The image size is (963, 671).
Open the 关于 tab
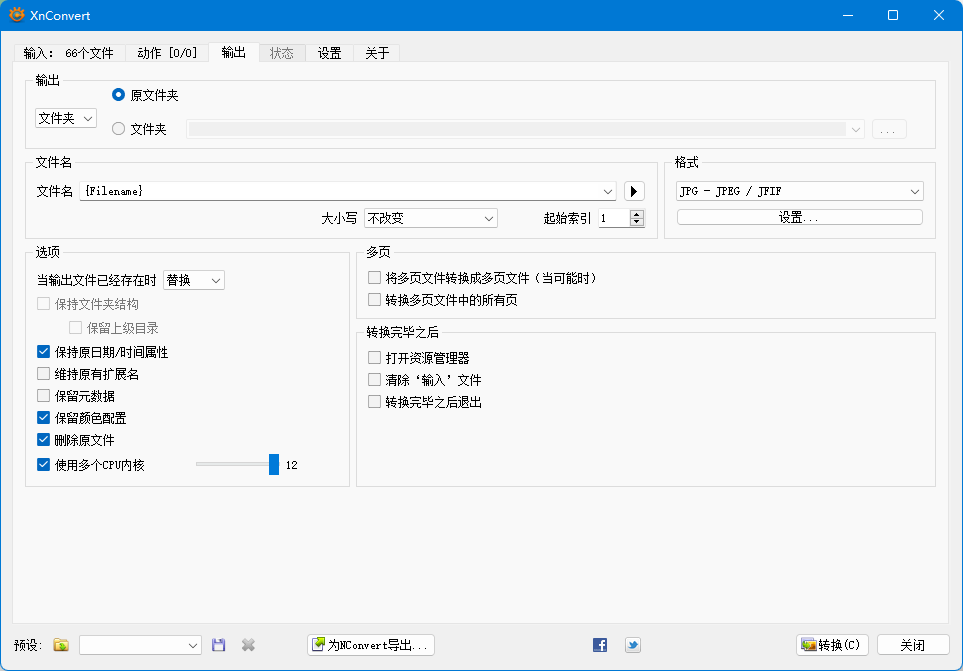click(x=375, y=53)
